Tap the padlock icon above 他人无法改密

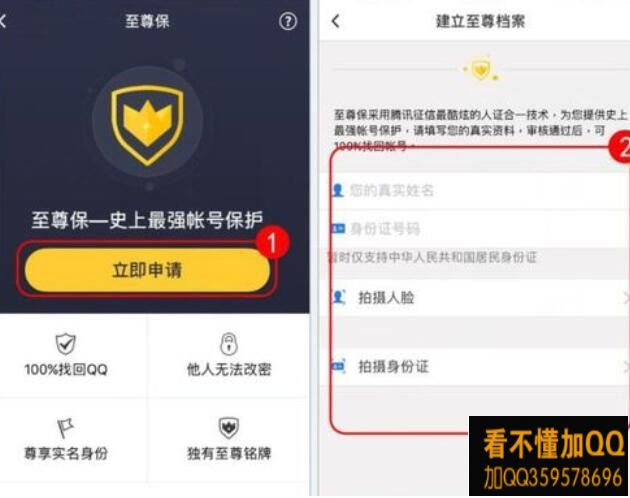pyautogui.click(x=229, y=344)
